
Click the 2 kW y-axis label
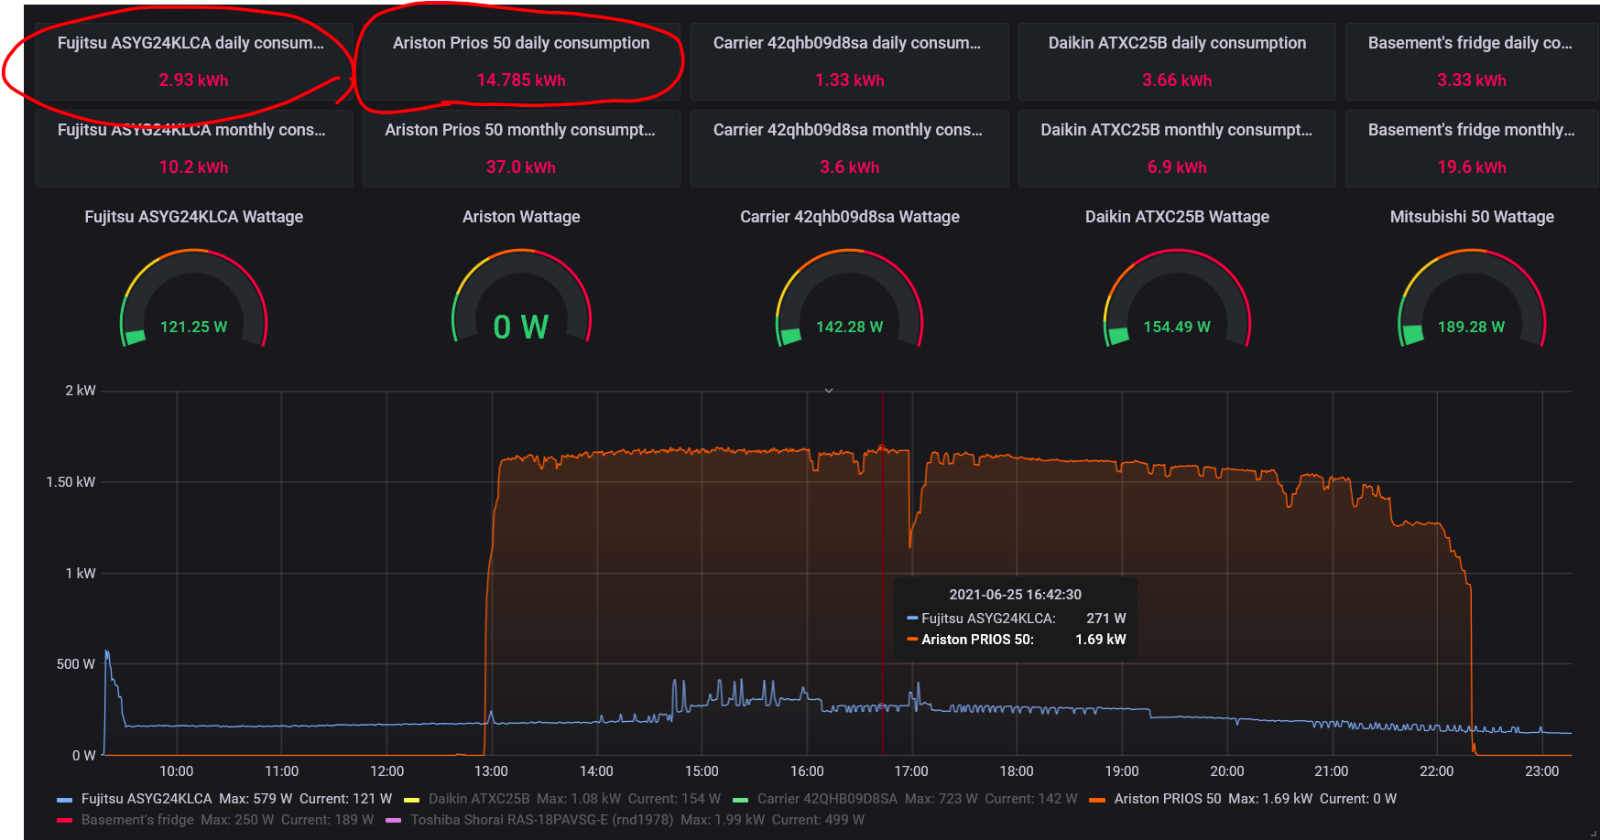tap(80, 391)
